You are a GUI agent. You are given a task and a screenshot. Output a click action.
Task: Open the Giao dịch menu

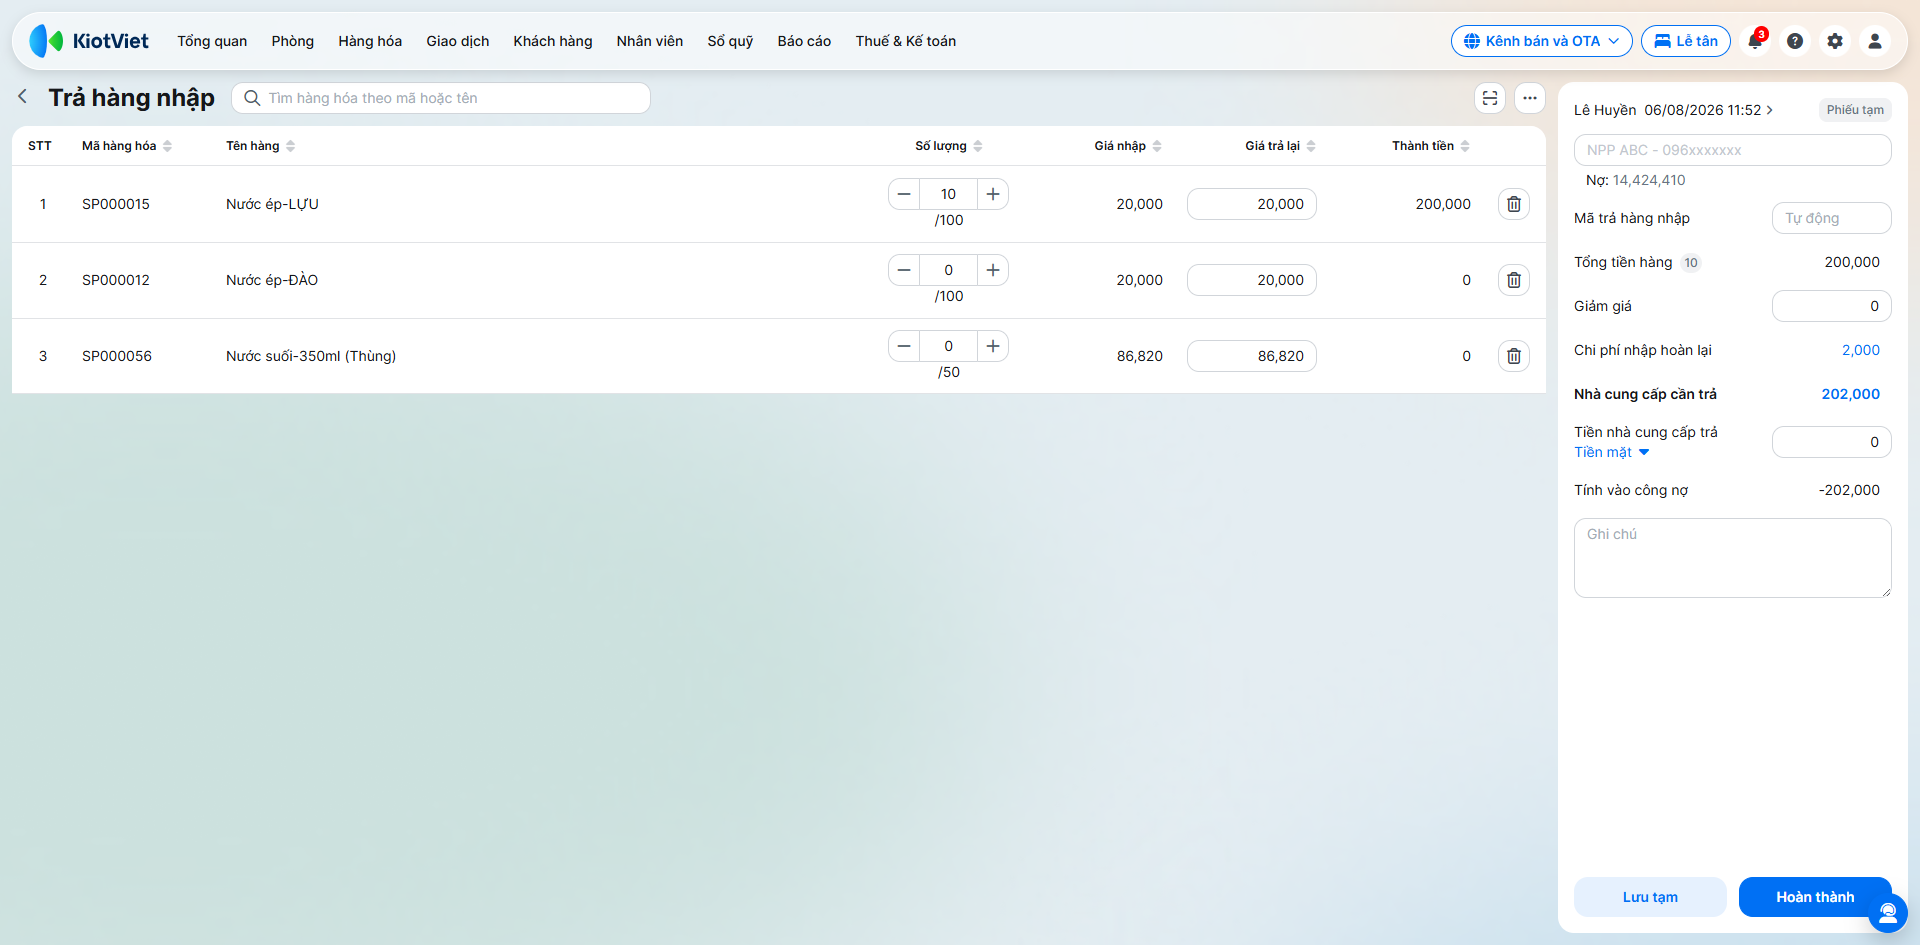(458, 41)
